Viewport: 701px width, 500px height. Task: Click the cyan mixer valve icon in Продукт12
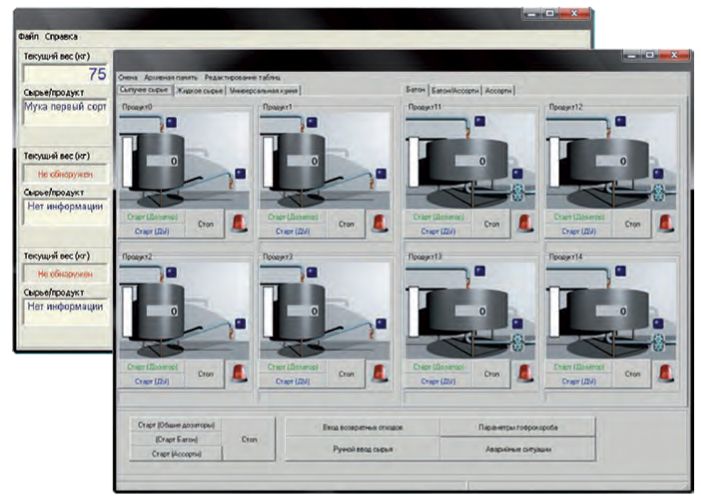658,192
